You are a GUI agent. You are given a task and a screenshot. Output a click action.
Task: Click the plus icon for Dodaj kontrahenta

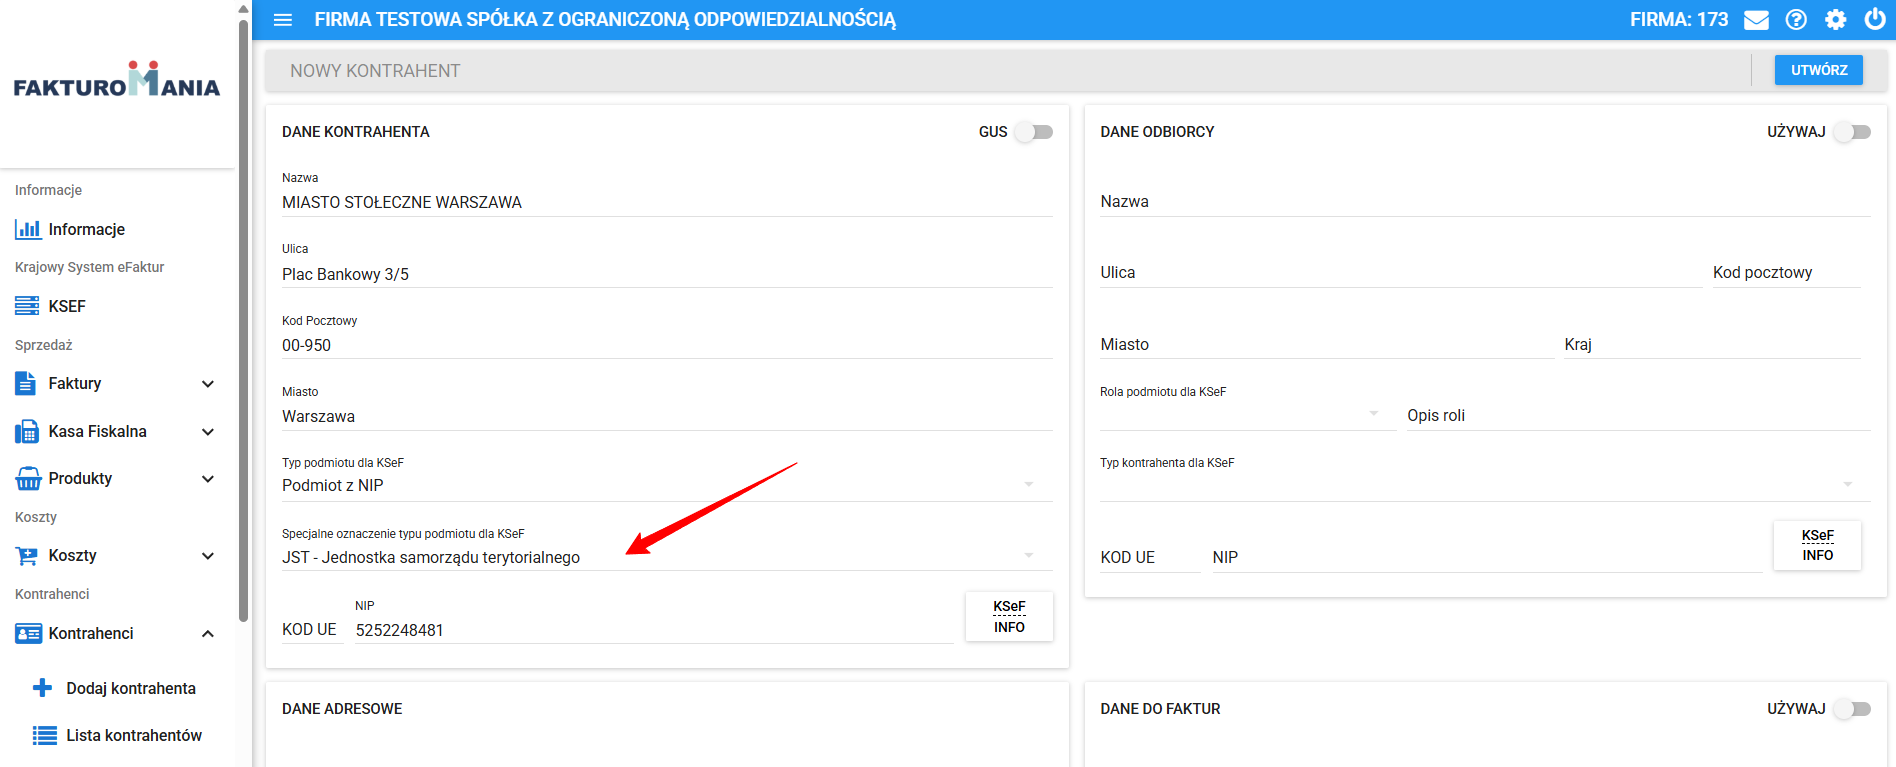click(x=42, y=688)
